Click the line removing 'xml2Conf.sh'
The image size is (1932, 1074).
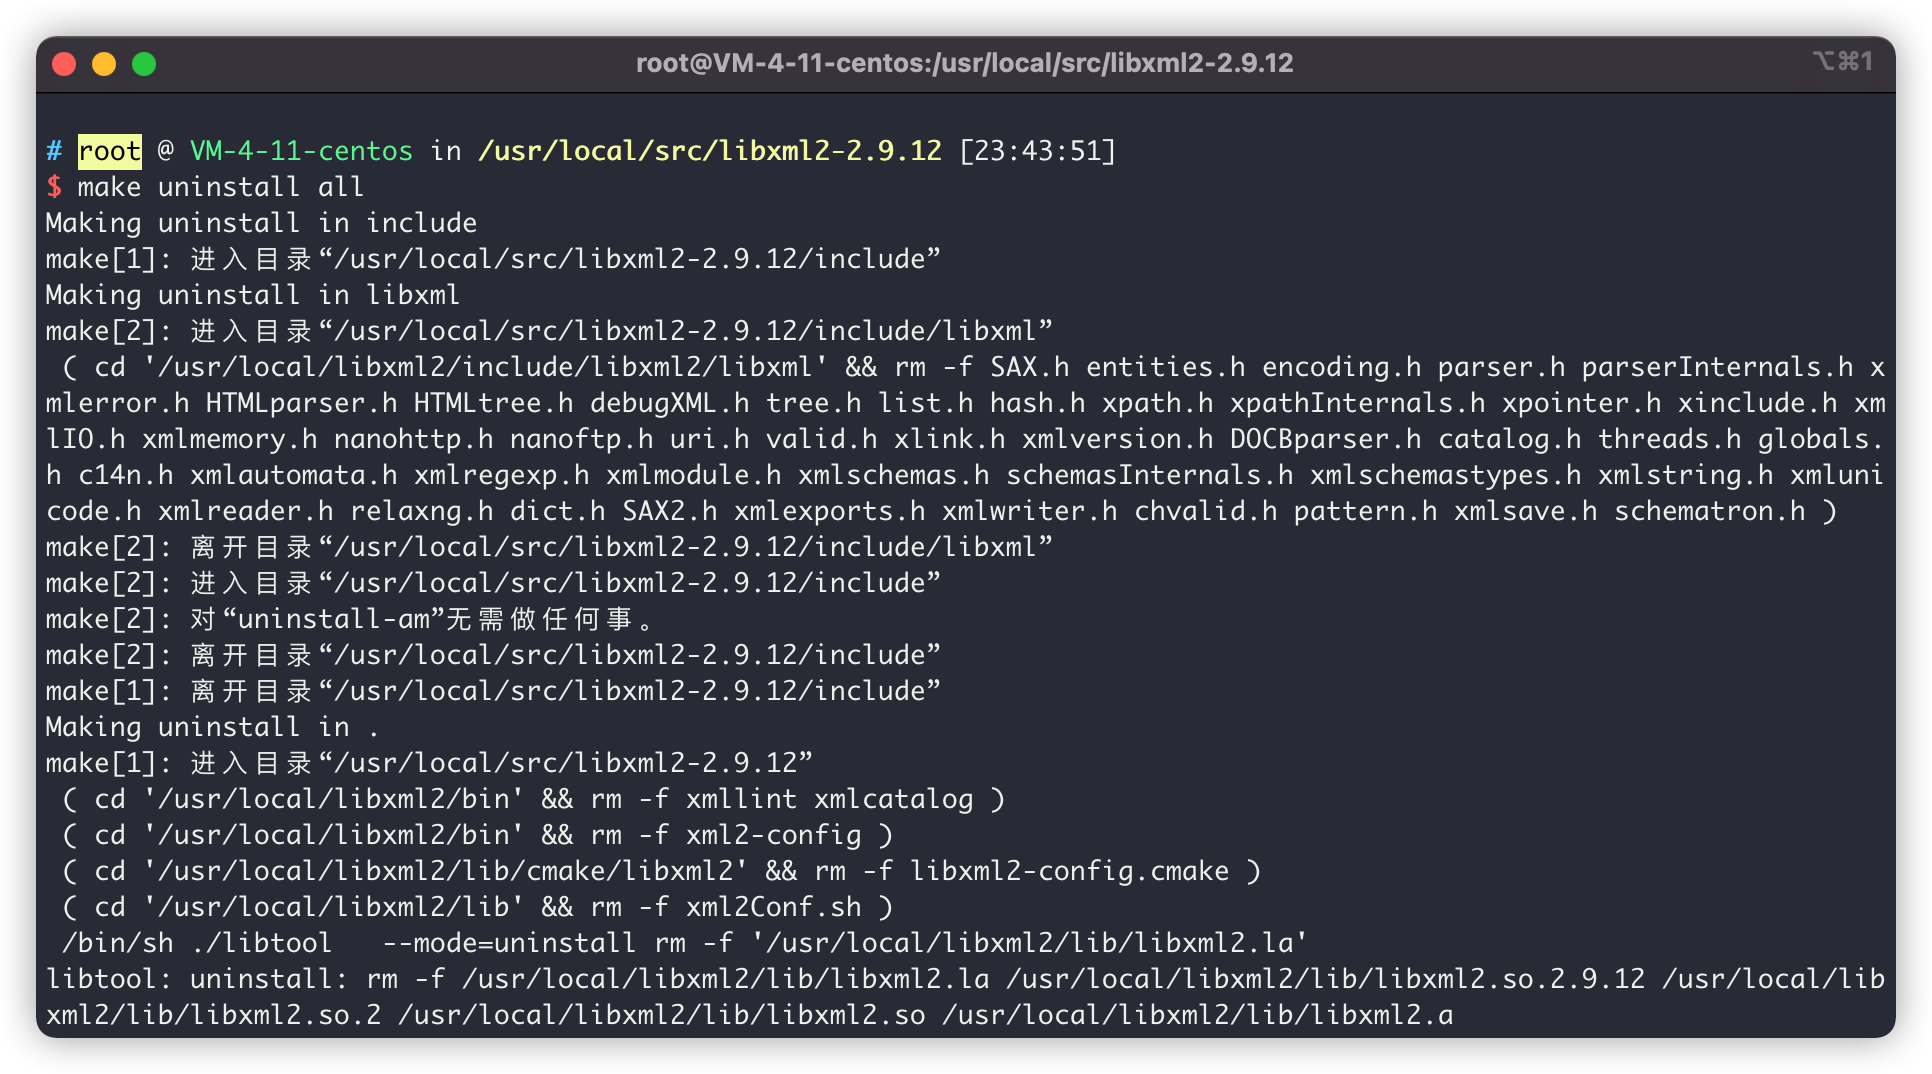tap(477, 907)
